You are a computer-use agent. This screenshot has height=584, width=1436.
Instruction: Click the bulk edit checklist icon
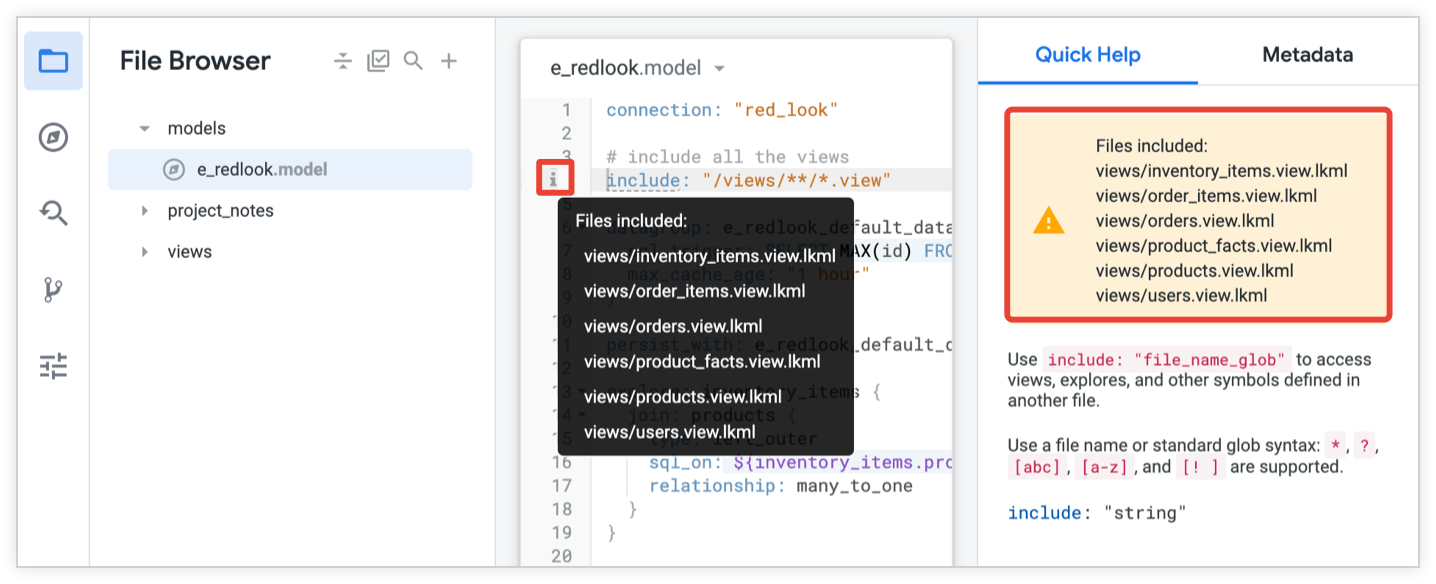coord(378,61)
